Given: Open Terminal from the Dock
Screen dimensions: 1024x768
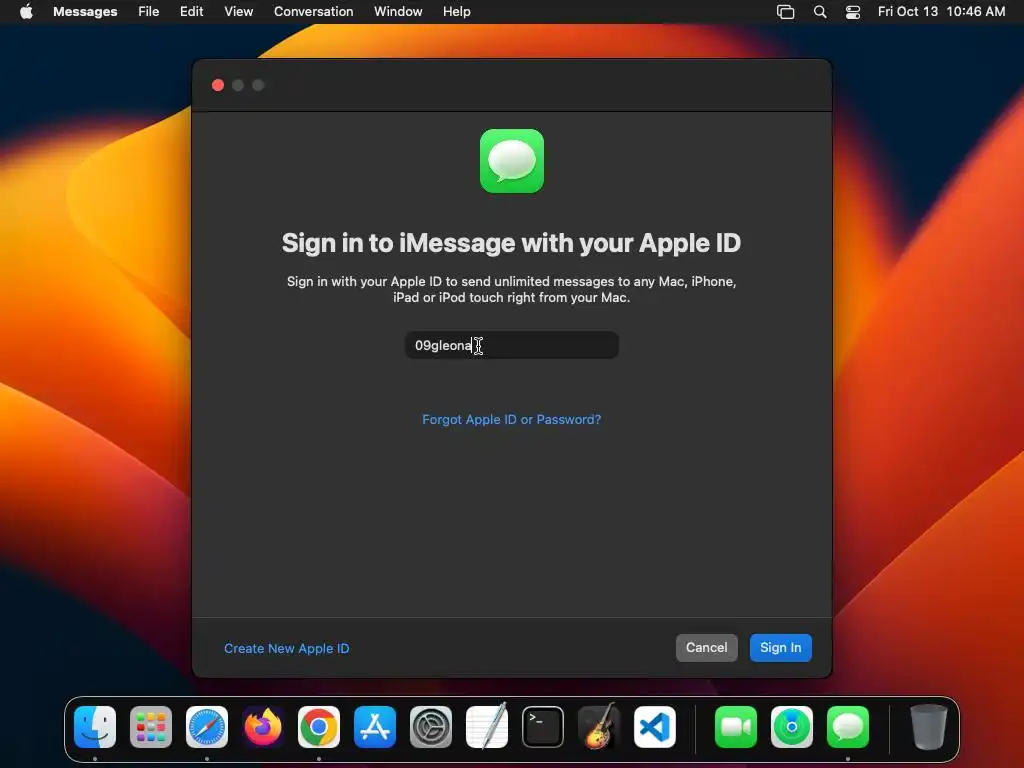Looking at the screenshot, I should click(x=543, y=726).
